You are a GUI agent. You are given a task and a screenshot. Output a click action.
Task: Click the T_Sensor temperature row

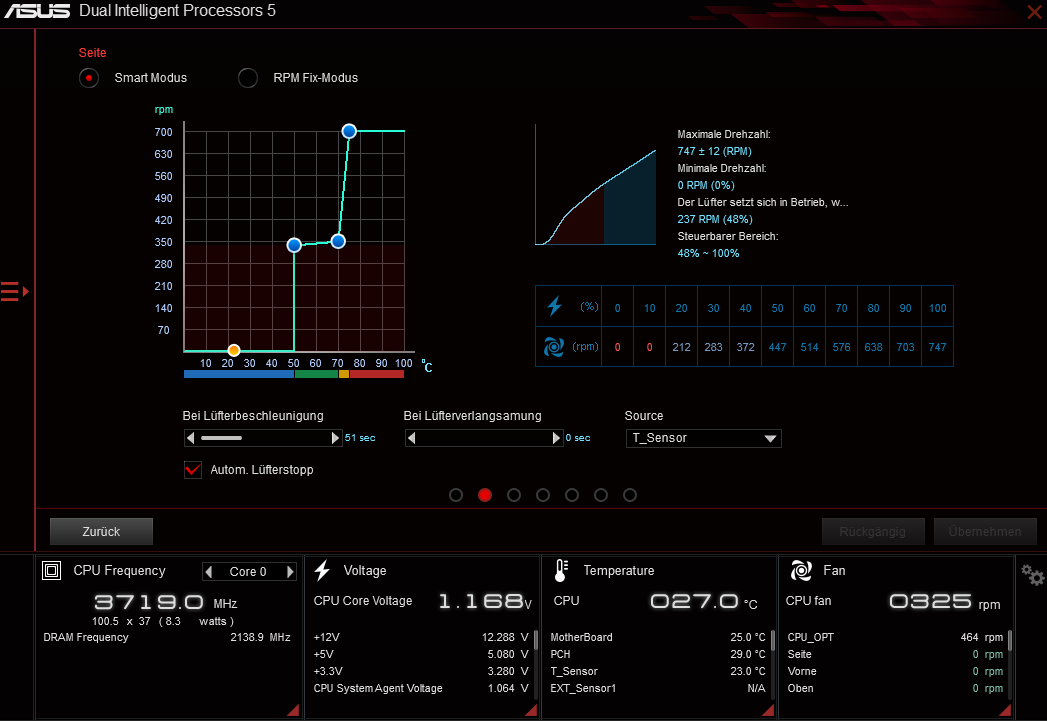click(658, 672)
